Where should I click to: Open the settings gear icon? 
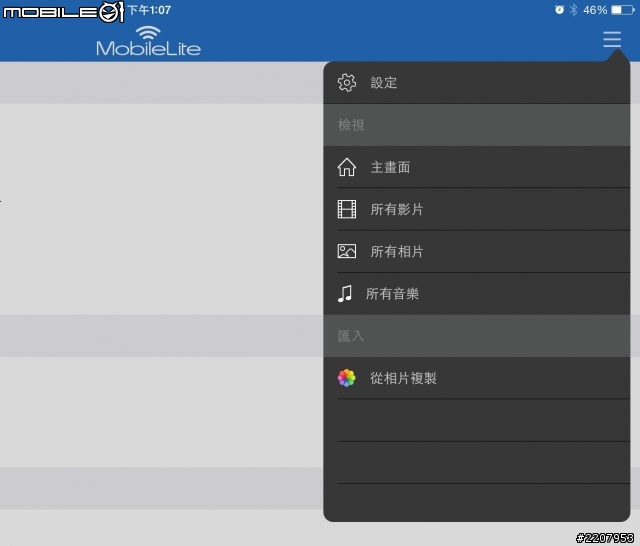pos(347,83)
